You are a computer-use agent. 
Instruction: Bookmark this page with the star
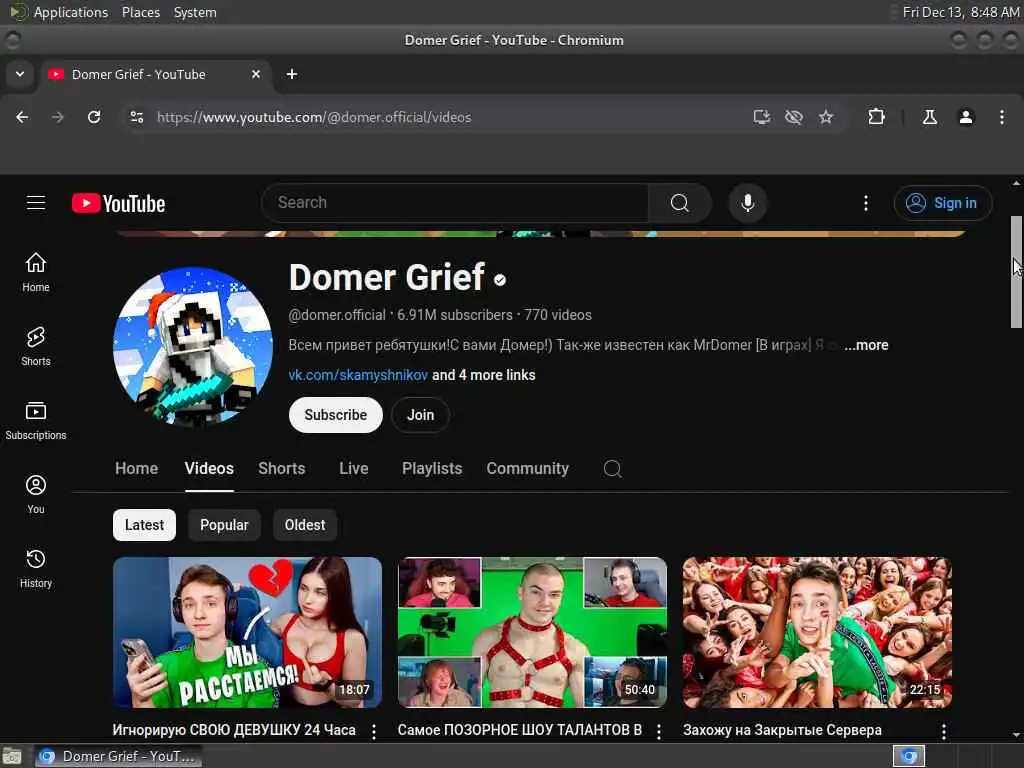(x=826, y=117)
